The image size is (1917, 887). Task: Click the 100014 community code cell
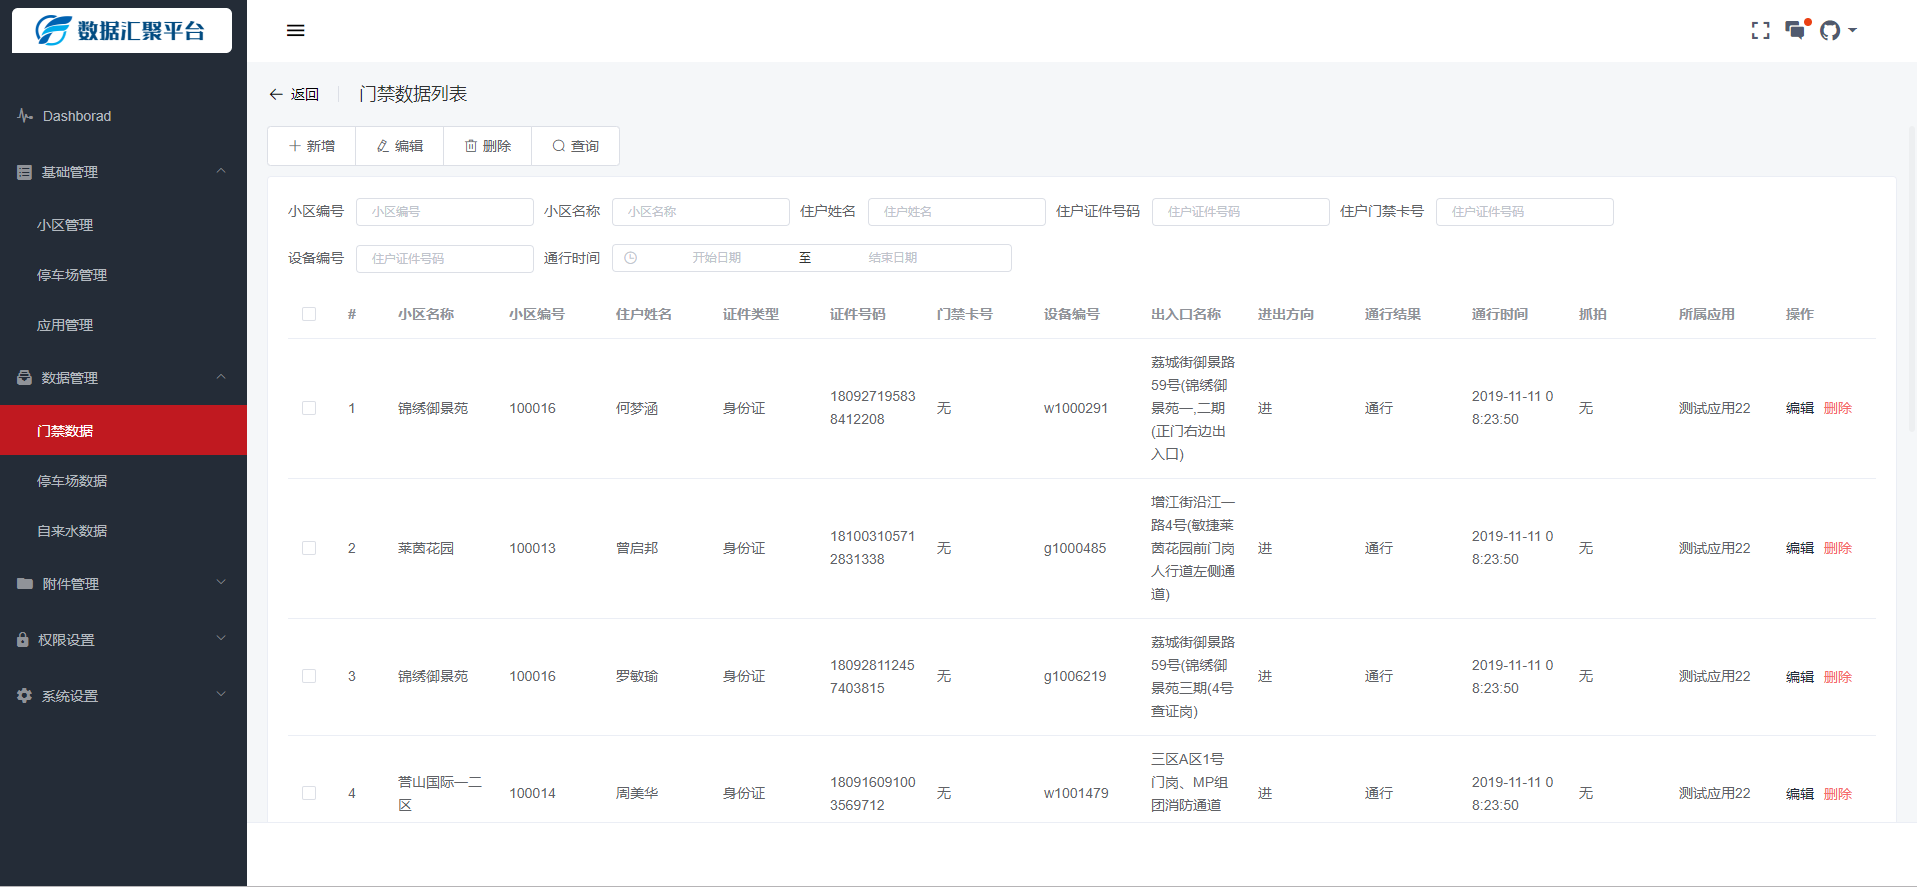point(532,793)
